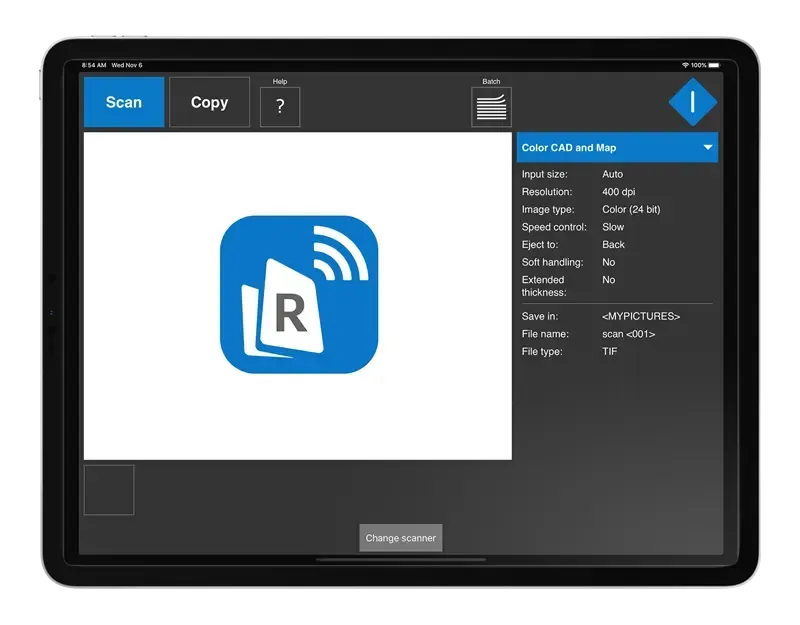Viewport: 800px width, 625px height.
Task: Open the Help question mark icon
Action: 280,107
